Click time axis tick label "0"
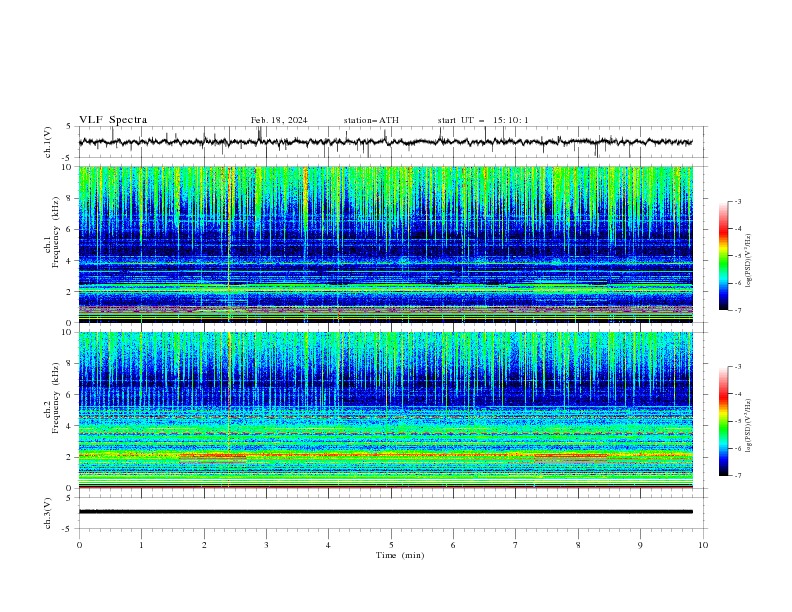The width and height of the screenshot is (792, 612). (79, 545)
